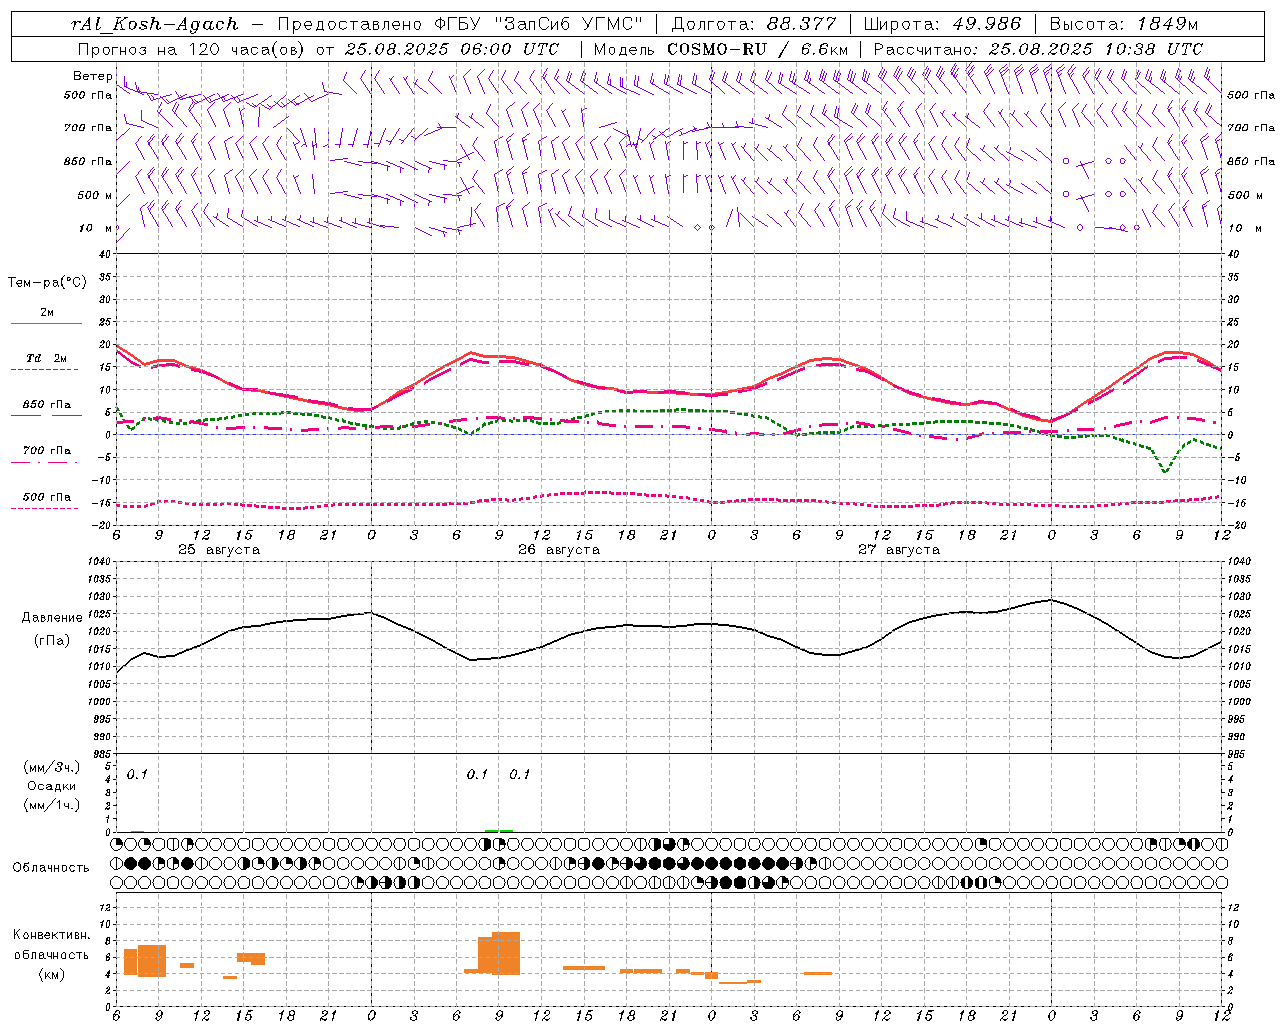
Task: Select the altitude text Высота: 1849м
Action: point(1124,24)
